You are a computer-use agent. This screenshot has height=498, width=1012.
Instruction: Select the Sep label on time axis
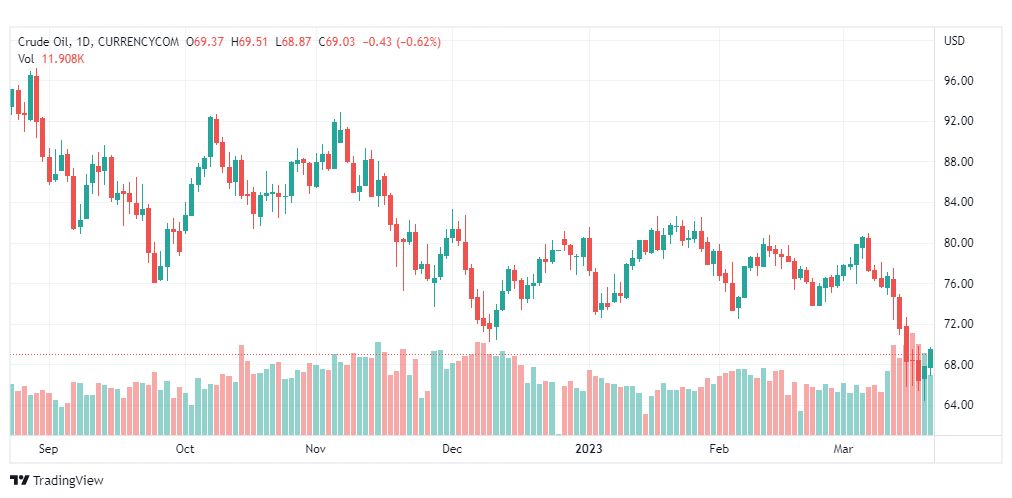(x=49, y=450)
